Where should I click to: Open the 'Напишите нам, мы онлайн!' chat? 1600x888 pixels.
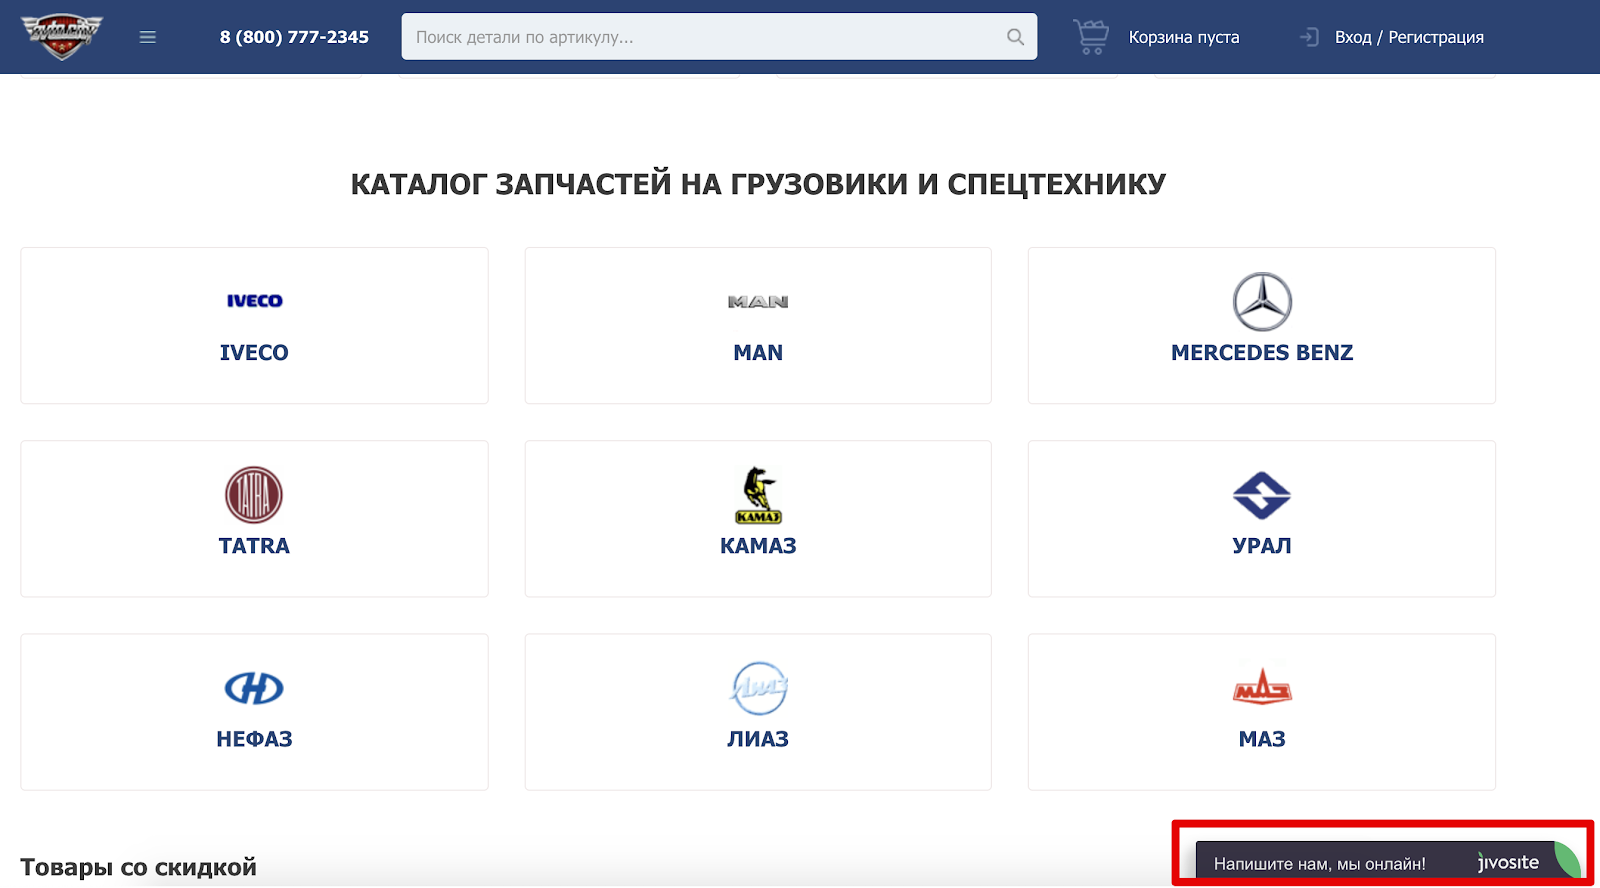pyautogui.click(x=1319, y=864)
